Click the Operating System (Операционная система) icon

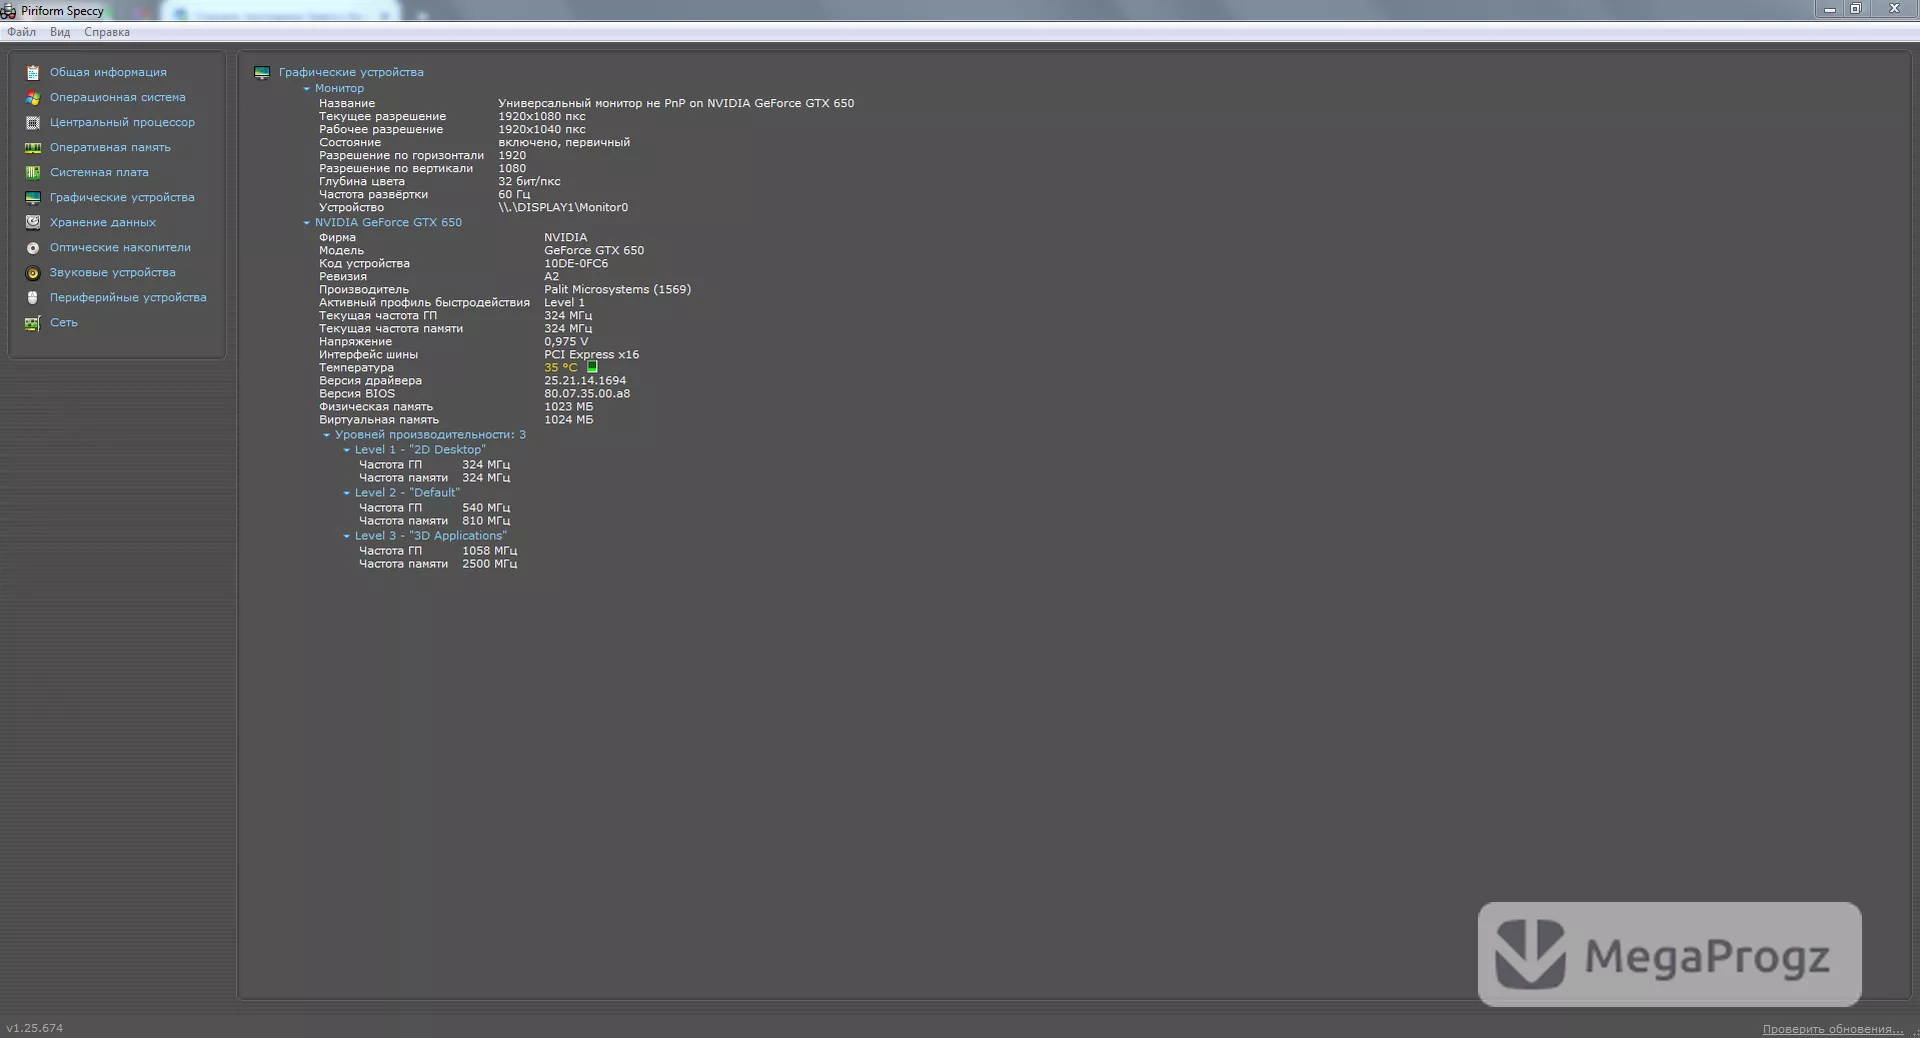(33, 97)
